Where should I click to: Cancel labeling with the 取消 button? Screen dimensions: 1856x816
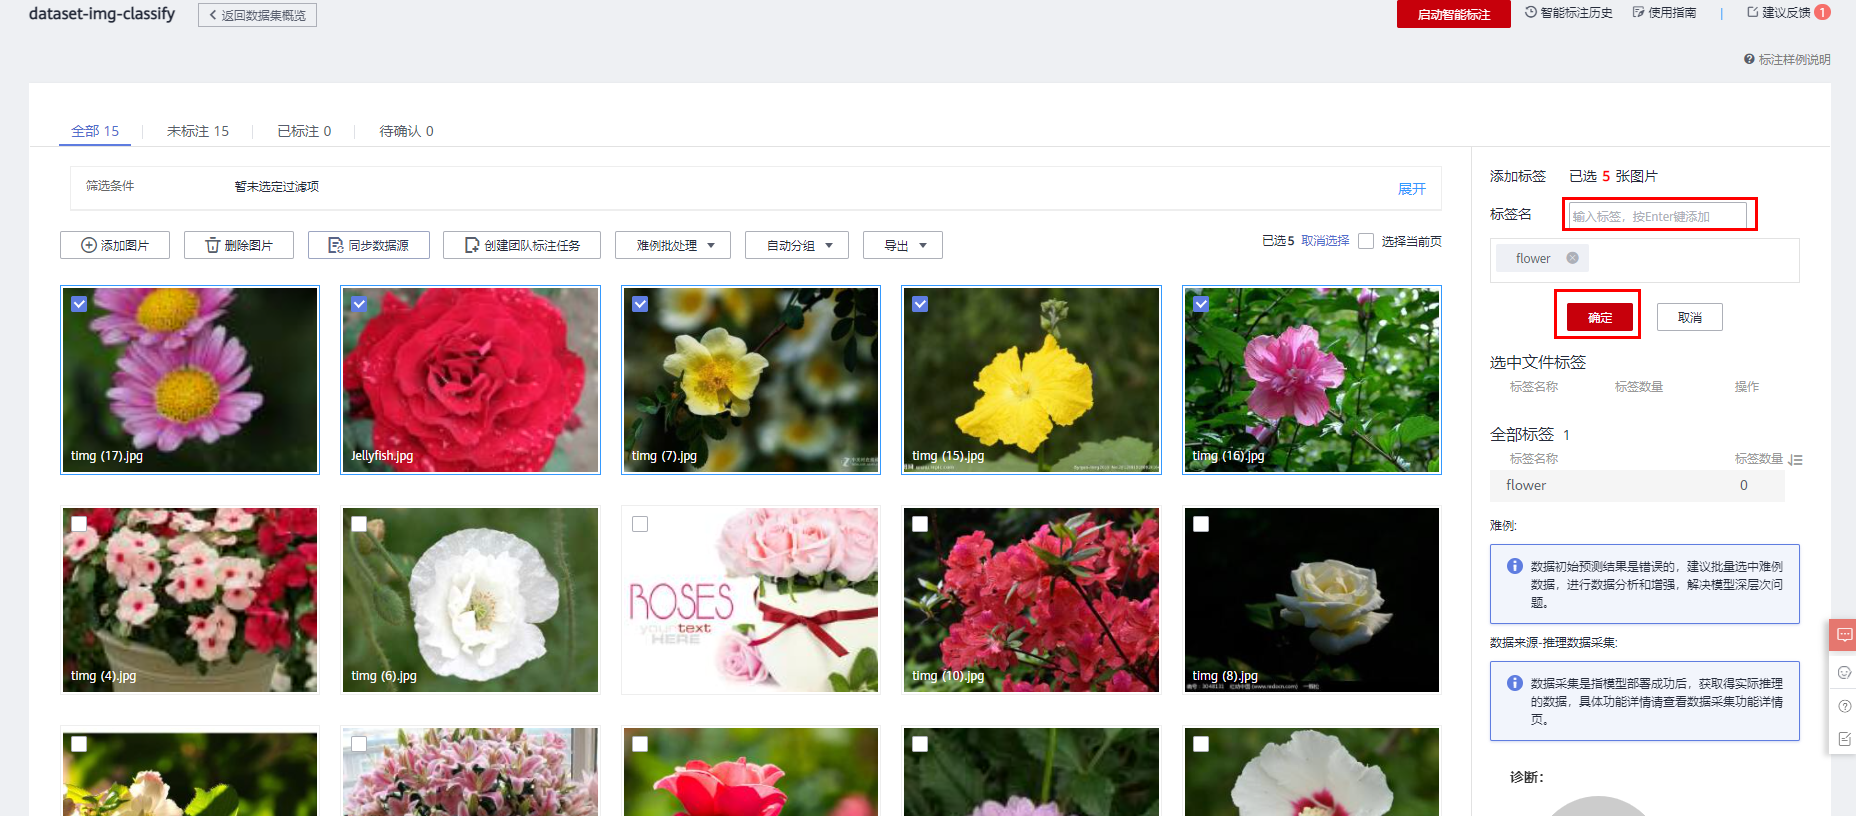pyautogui.click(x=1690, y=317)
